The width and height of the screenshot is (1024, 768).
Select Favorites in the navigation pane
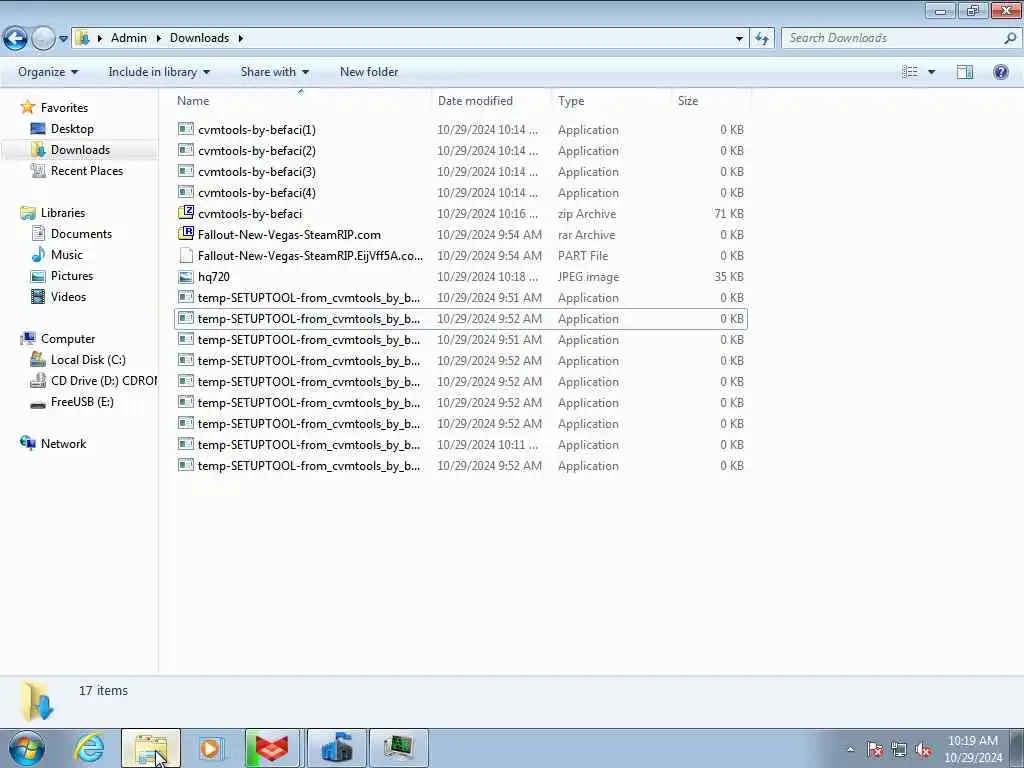(x=64, y=108)
